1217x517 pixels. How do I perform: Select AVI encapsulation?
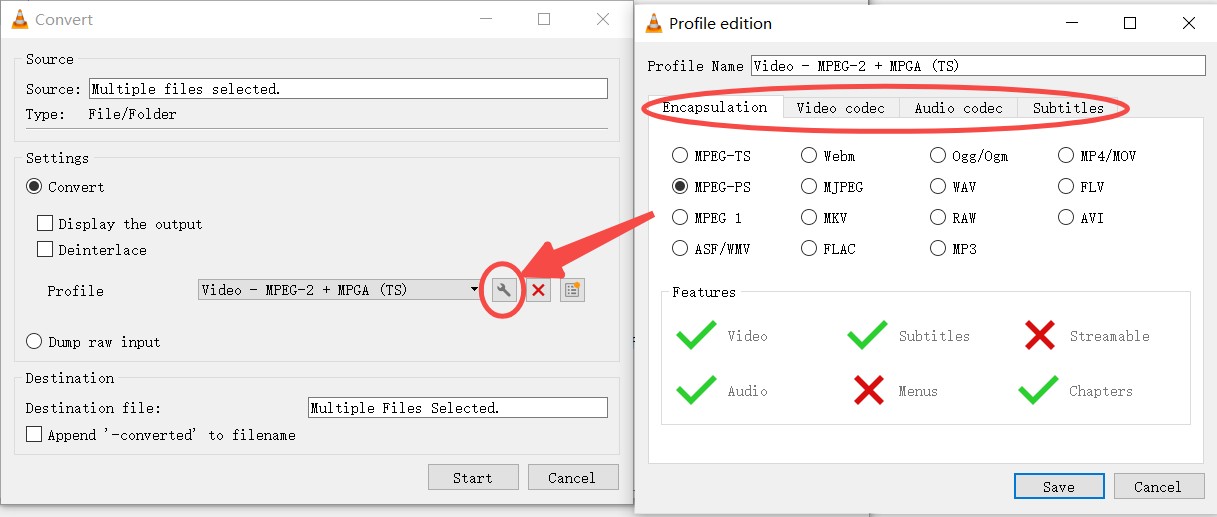pyautogui.click(x=1066, y=218)
